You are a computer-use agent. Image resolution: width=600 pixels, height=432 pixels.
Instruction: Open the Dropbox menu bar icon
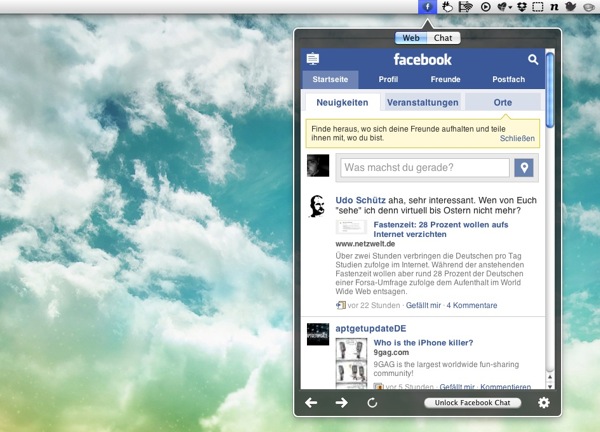(x=522, y=7)
